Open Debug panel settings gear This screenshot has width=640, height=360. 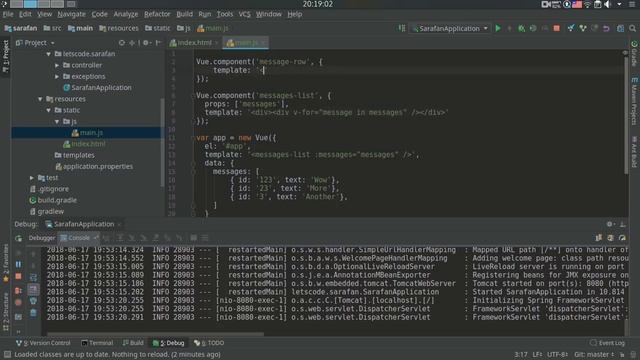610,224
